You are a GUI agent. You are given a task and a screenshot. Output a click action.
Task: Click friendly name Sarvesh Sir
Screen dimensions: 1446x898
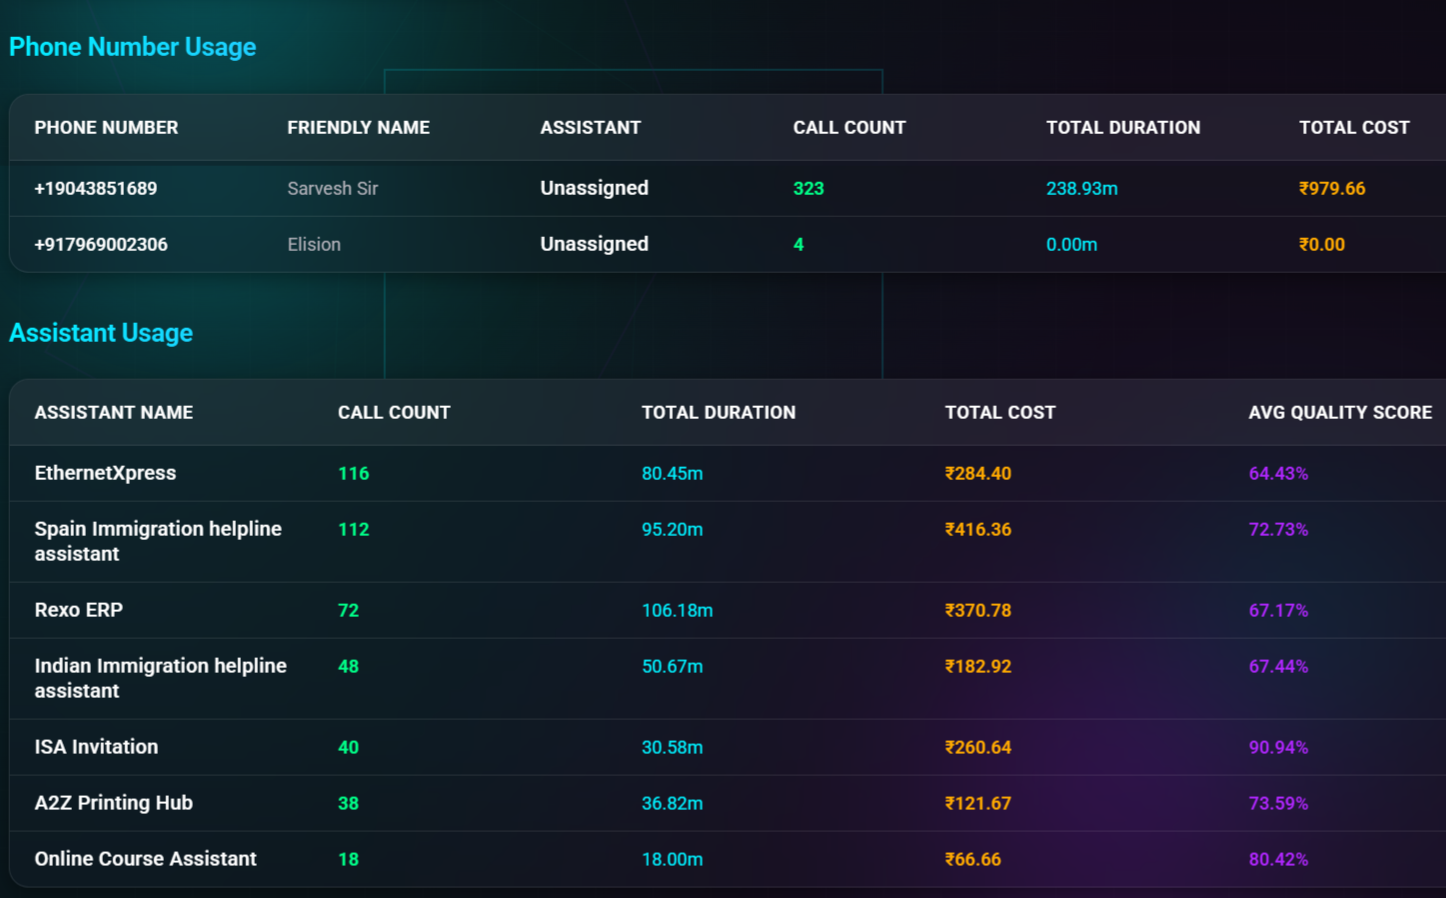tap(332, 188)
